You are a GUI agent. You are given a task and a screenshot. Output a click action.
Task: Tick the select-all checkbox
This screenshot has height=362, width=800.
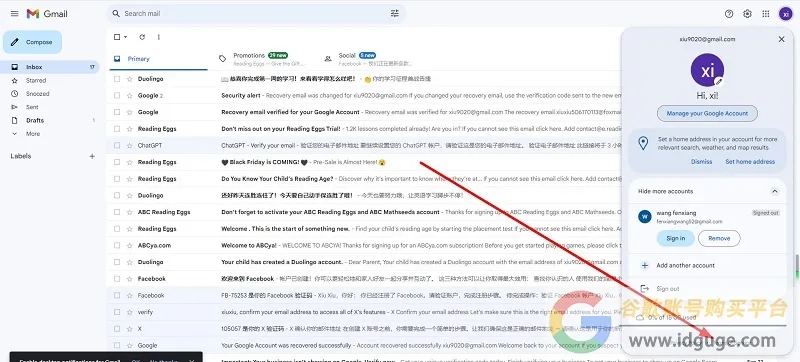coord(117,37)
